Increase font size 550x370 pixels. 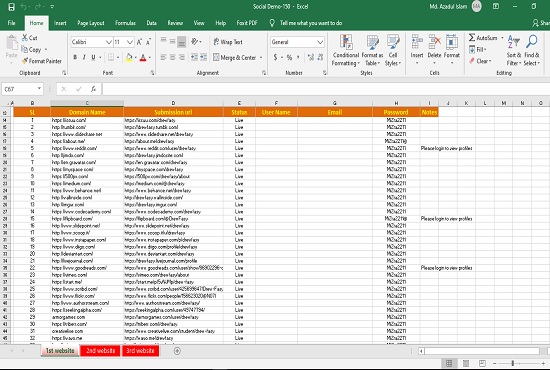(x=139, y=42)
